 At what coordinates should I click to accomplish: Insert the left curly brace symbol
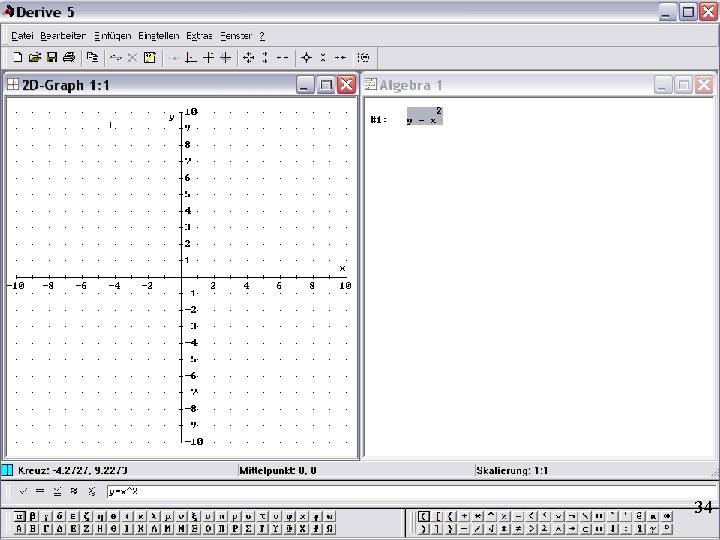[450, 516]
